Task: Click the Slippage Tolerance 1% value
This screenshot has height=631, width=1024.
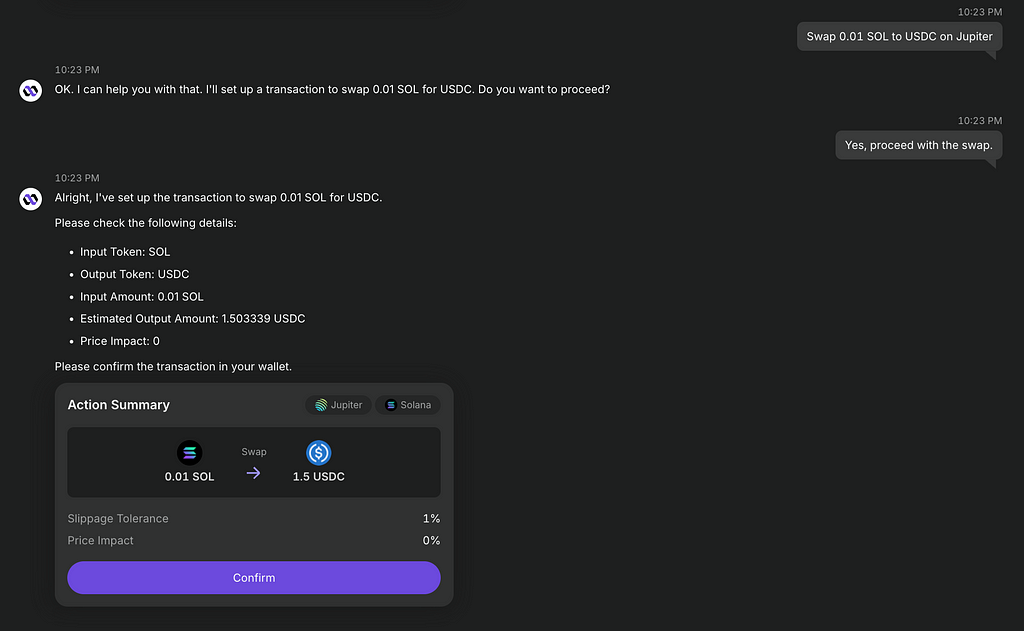Action: (431, 519)
